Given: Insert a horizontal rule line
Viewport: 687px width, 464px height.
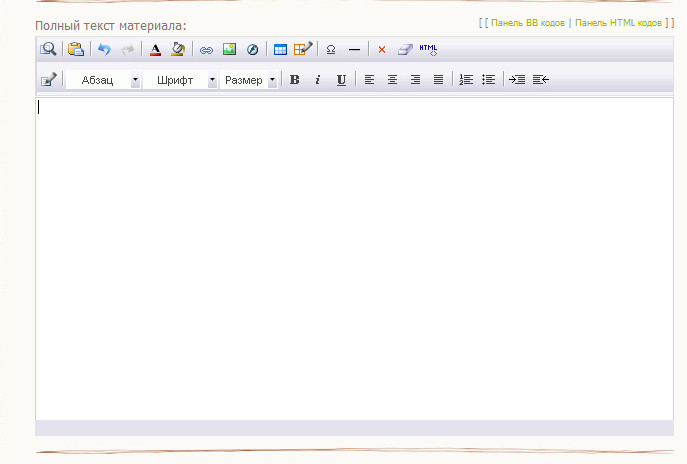Looking at the screenshot, I should (354, 50).
